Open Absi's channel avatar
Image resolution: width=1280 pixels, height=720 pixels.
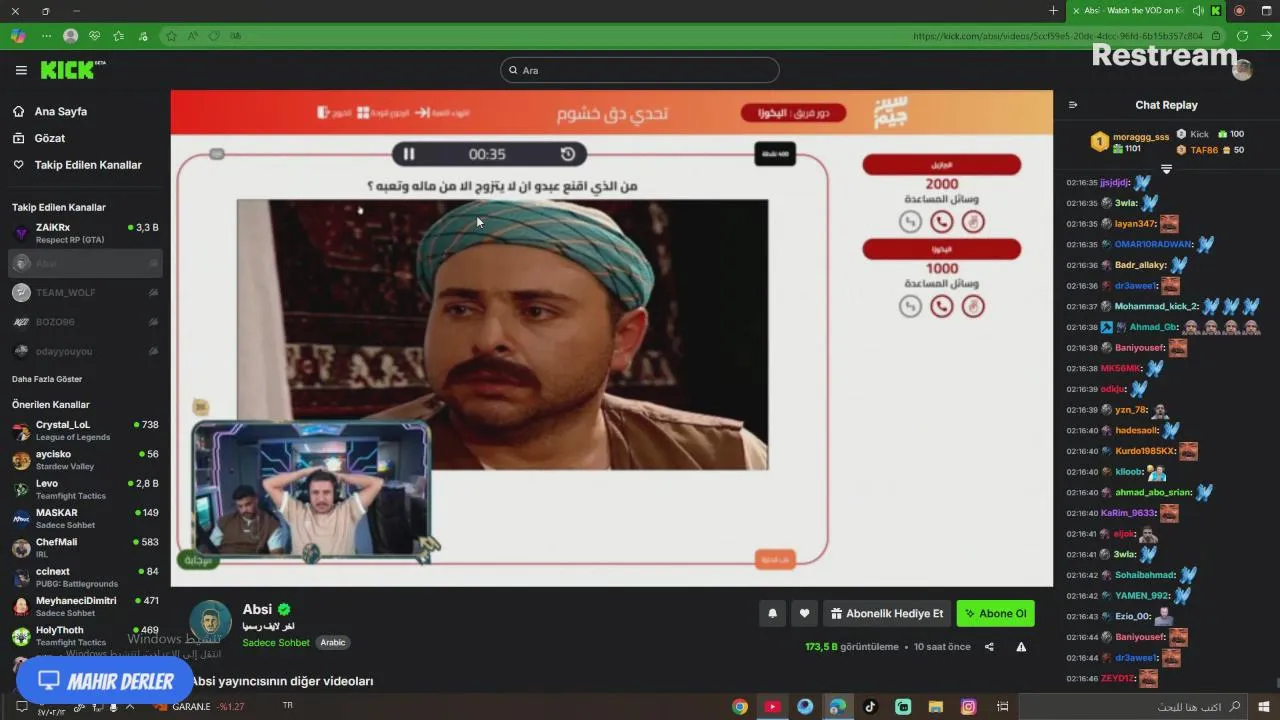210,621
